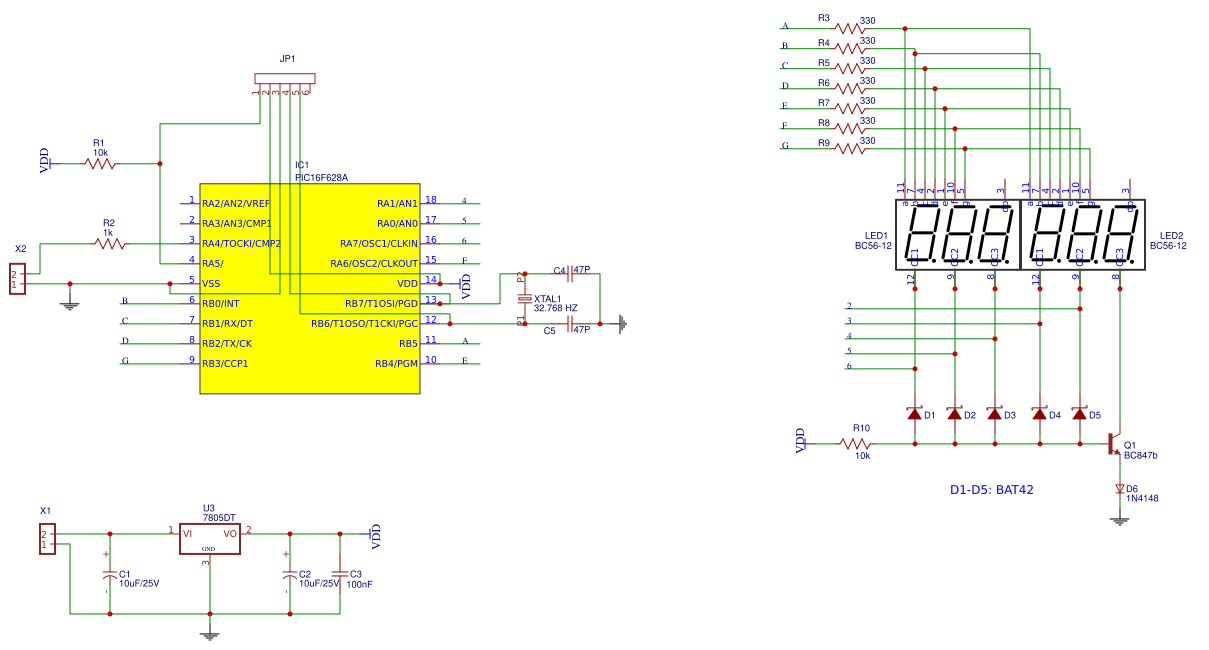Select crystal XTAL1 labeled 32.768 HZ
This screenshot has height=650, width=1209.
pos(524,298)
